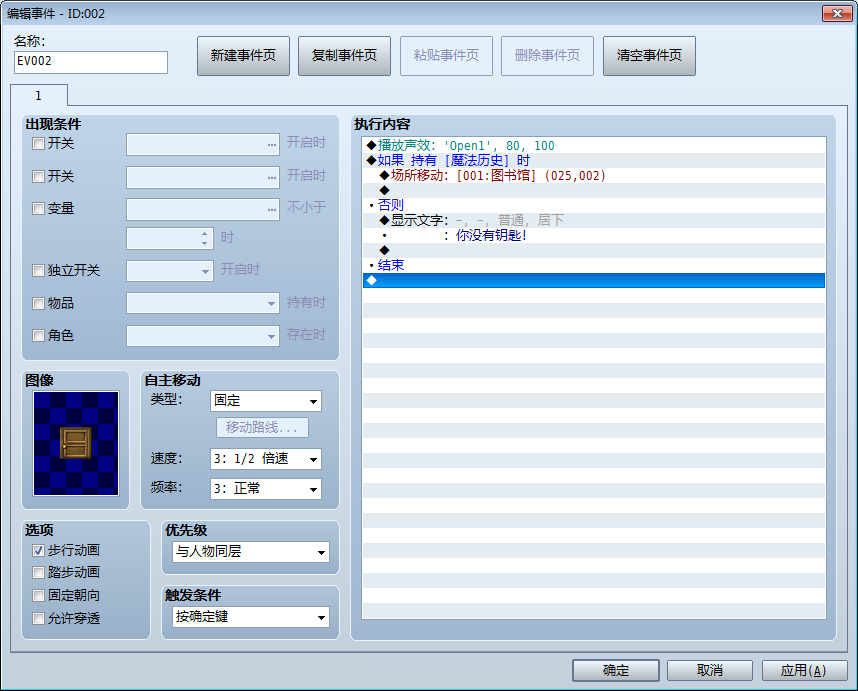Click second 开关 ellipsis selection field

tap(203, 177)
